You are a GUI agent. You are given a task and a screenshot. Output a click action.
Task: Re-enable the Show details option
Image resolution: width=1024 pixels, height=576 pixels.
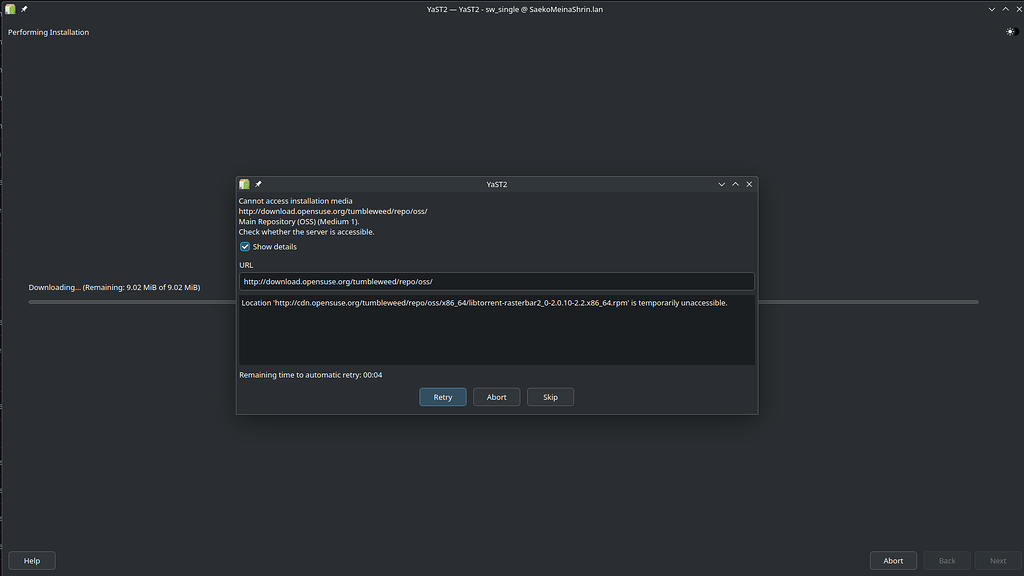[x=245, y=246]
